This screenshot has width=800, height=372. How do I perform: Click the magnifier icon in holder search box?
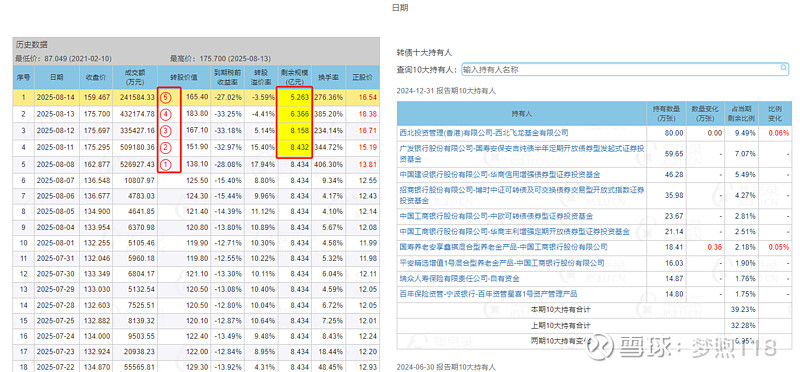784,68
